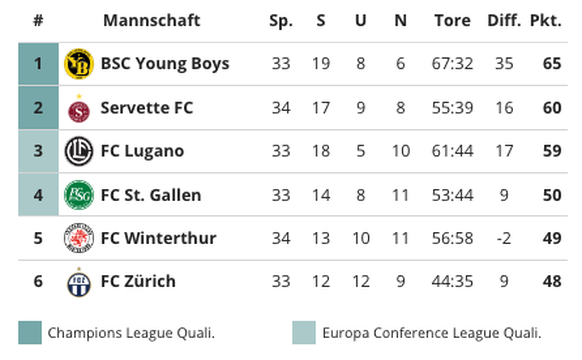The width and height of the screenshot is (582, 360).
Task: Open the FC Winterthur crest
Action: coord(78,238)
